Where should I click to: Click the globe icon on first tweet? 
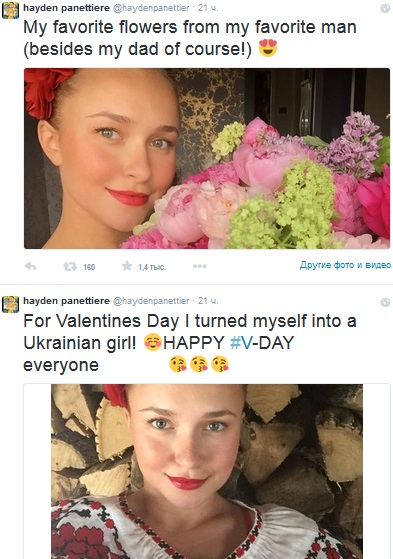coord(385,9)
